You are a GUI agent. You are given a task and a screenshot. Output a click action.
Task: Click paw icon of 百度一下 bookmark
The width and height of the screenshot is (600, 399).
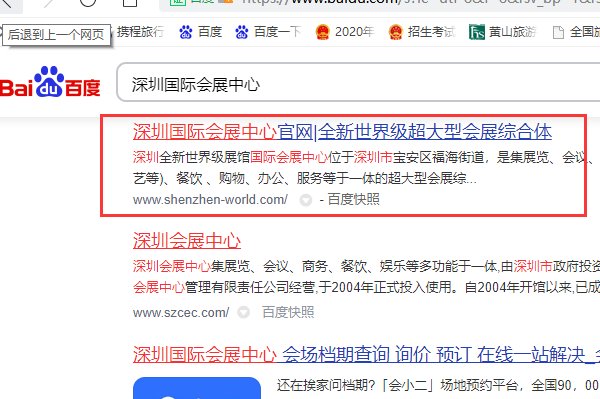pyautogui.click(x=242, y=32)
